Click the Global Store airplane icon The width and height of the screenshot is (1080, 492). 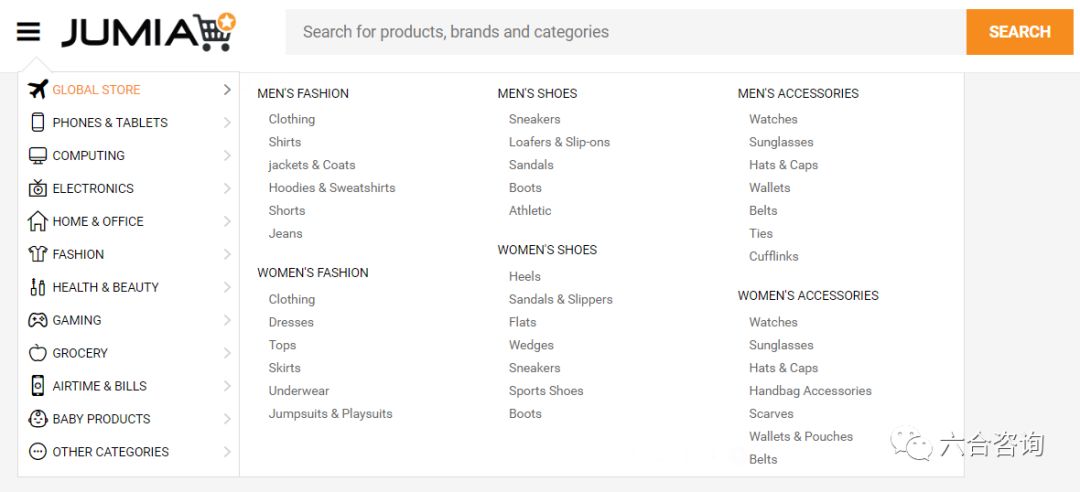point(38,89)
